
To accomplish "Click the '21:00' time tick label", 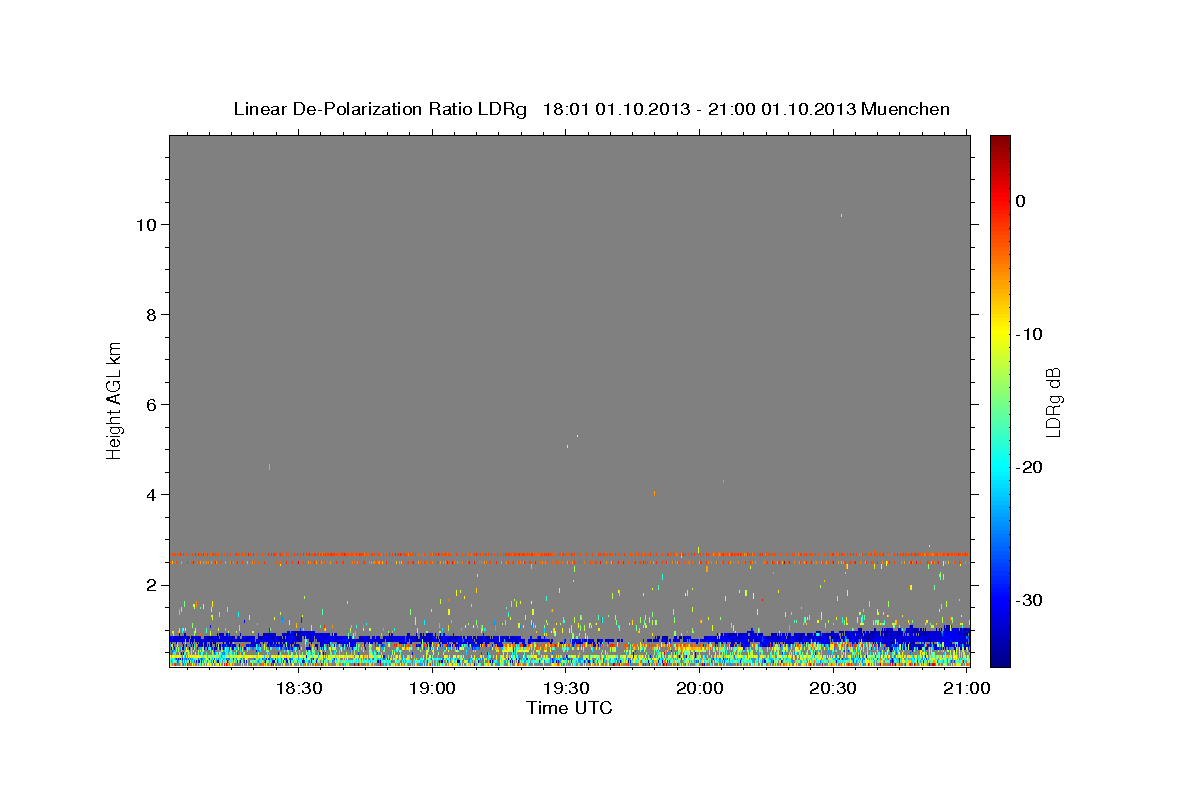I will (967, 688).
